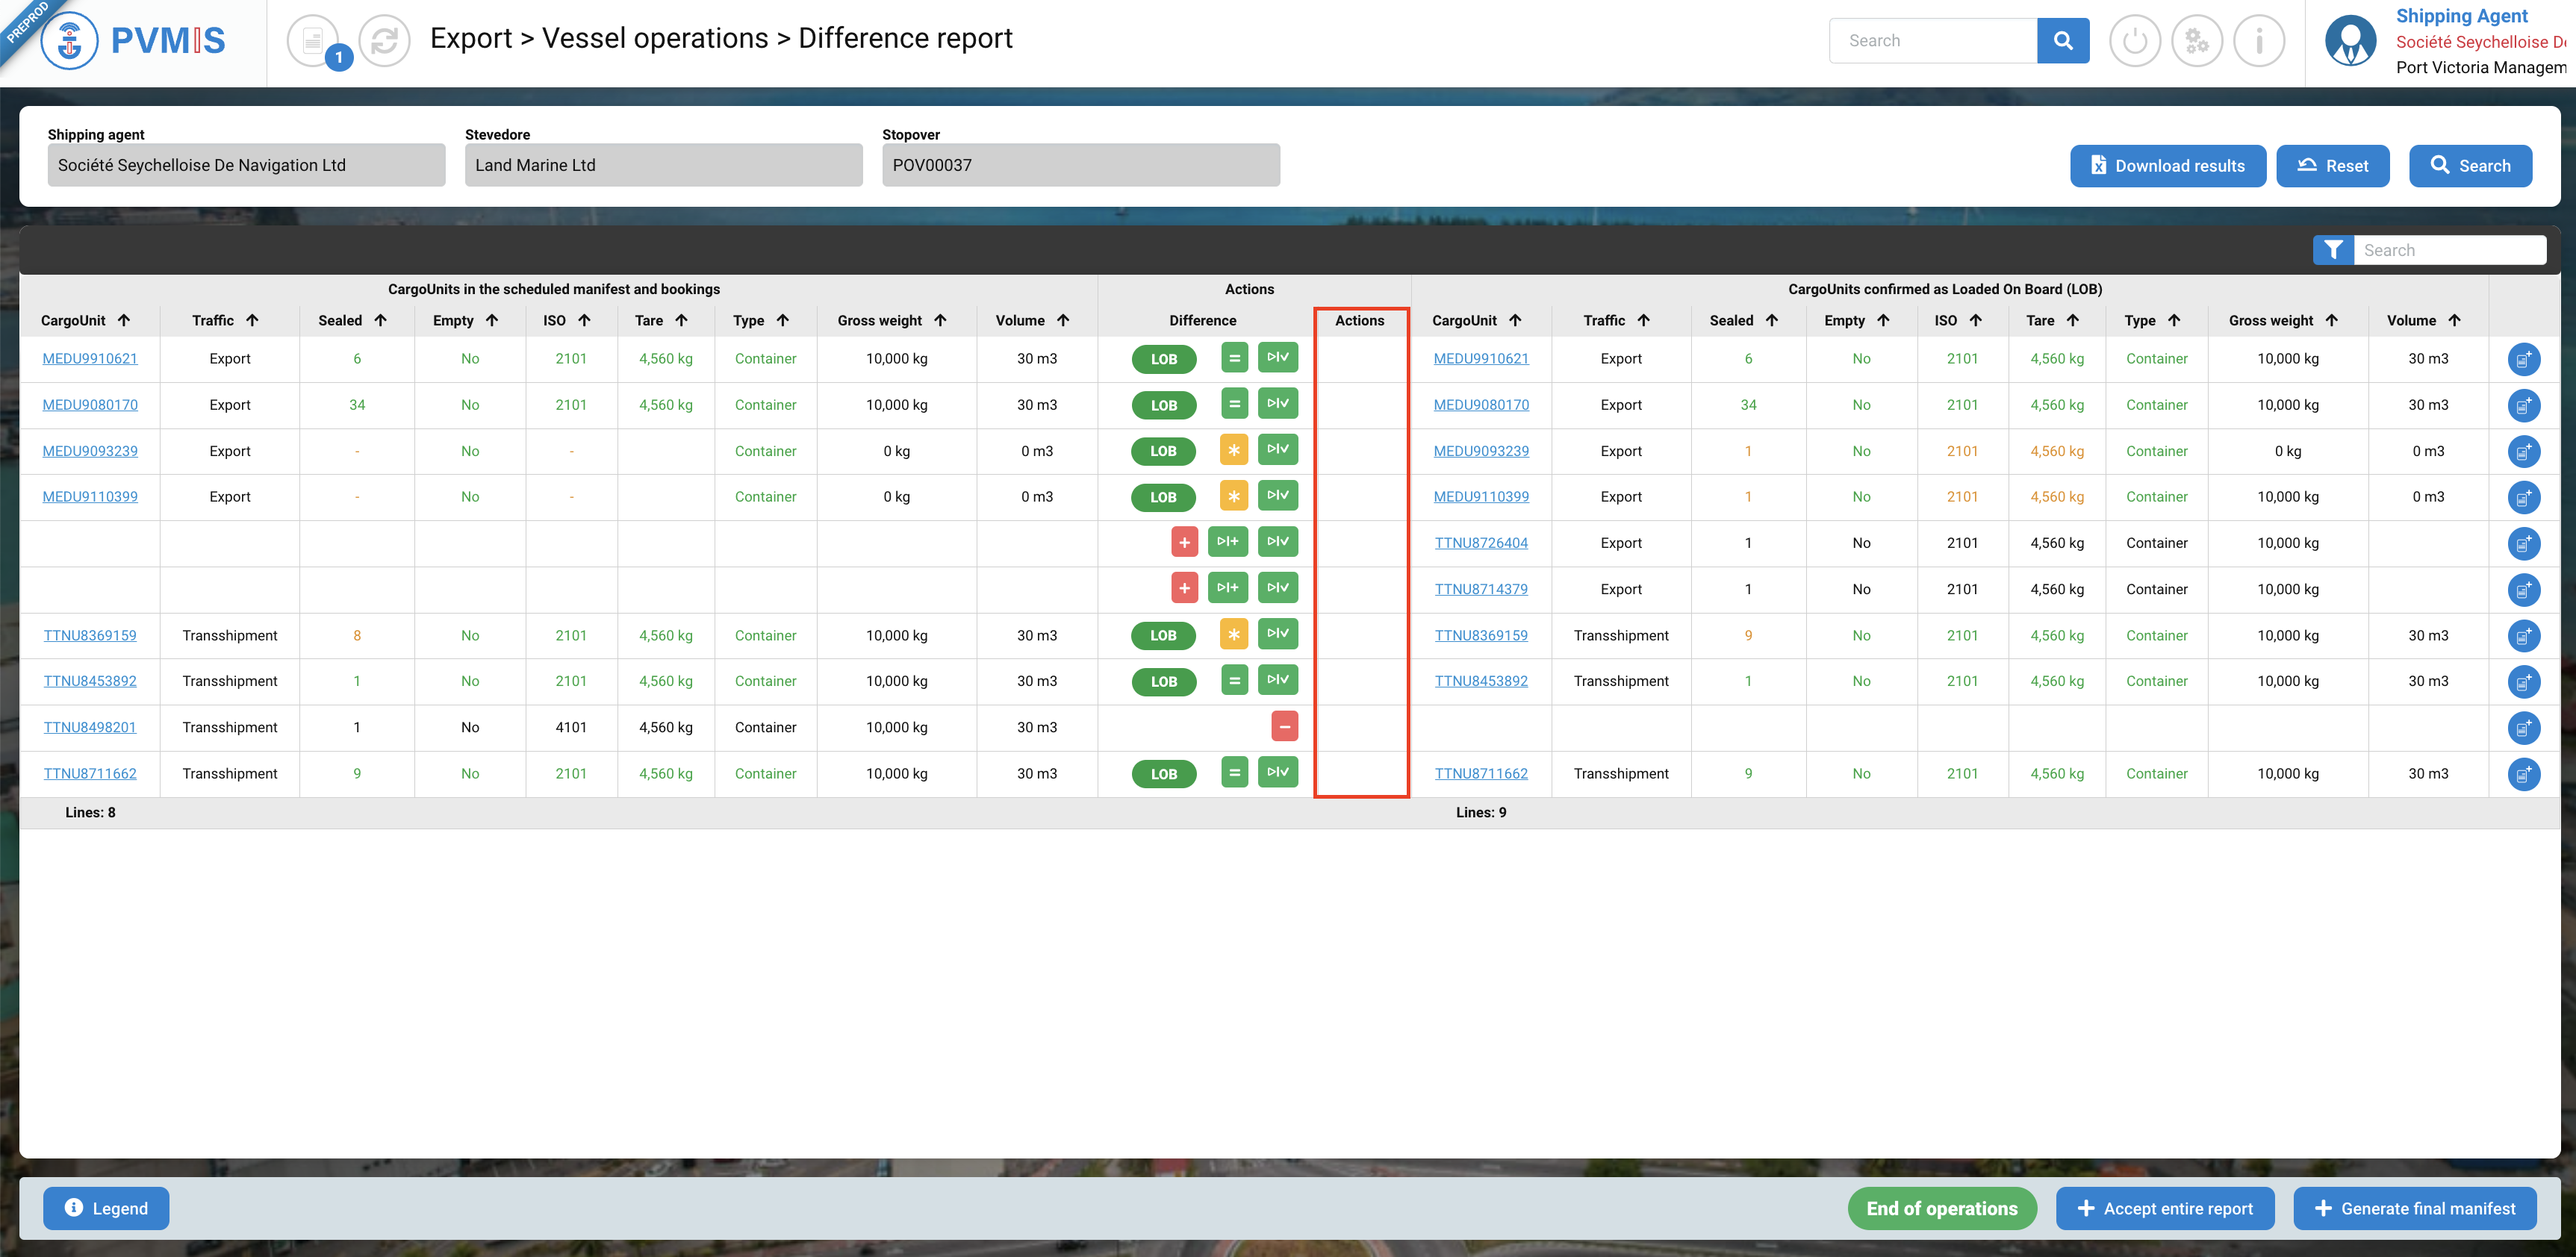Click orange asterisk icon for MEDU9093239
The height and width of the screenshot is (1257, 2576).
click(x=1234, y=450)
